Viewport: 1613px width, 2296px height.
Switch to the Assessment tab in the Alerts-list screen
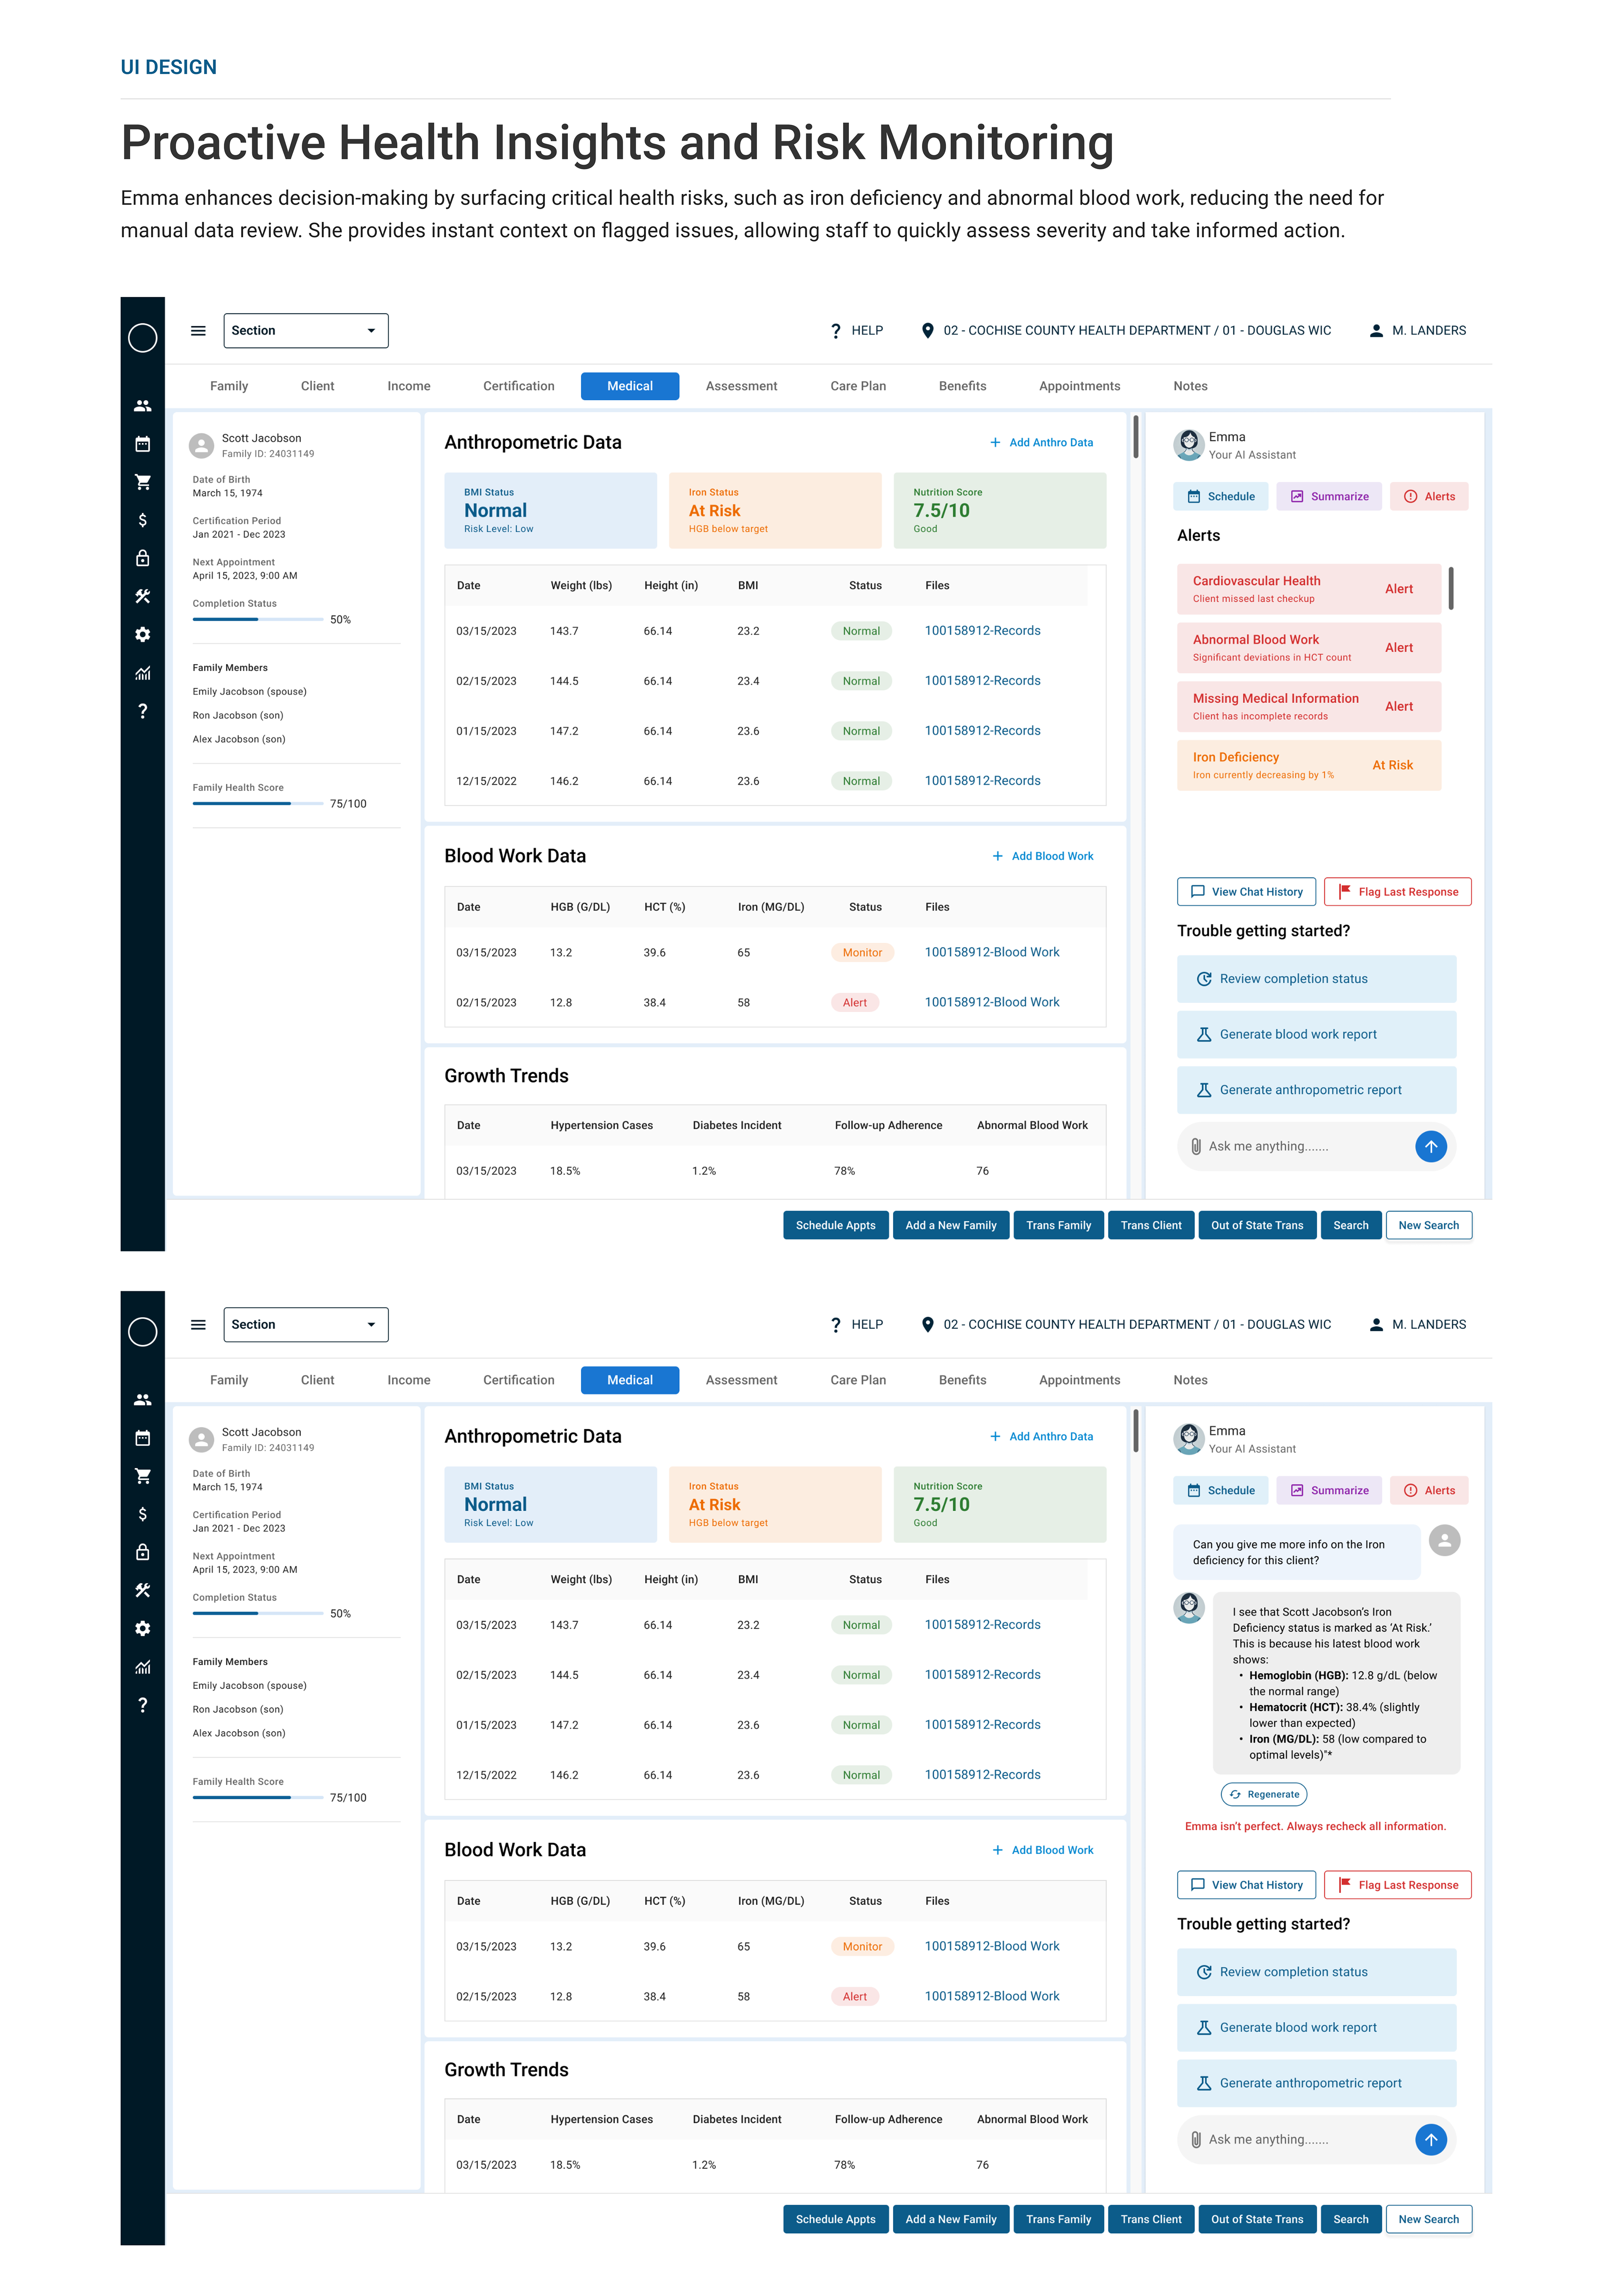click(741, 386)
